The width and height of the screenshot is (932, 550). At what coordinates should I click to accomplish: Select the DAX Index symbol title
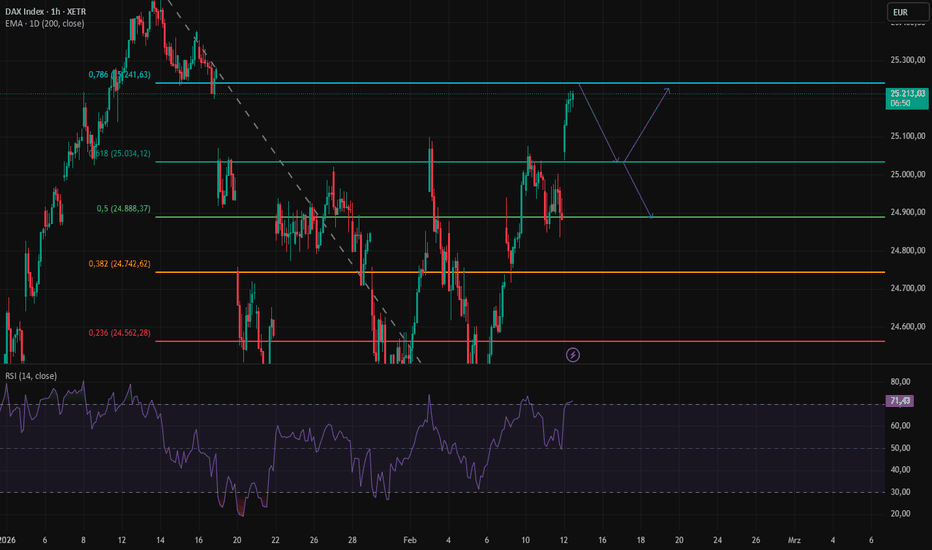[x=46, y=11]
